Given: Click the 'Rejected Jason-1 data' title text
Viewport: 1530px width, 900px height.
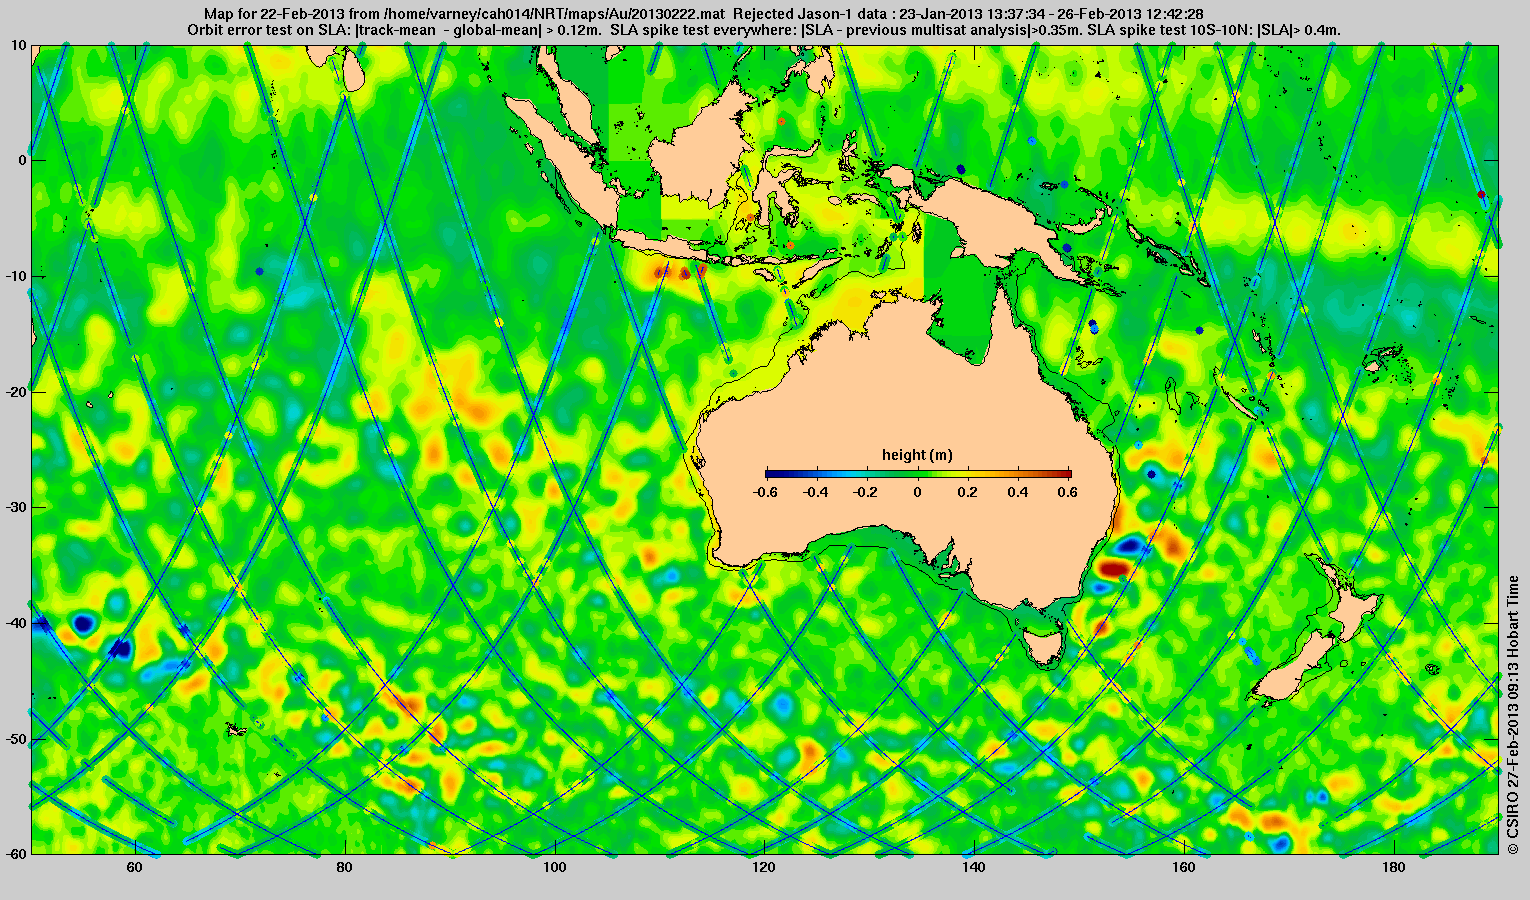Looking at the screenshot, I should click(815, 14).
